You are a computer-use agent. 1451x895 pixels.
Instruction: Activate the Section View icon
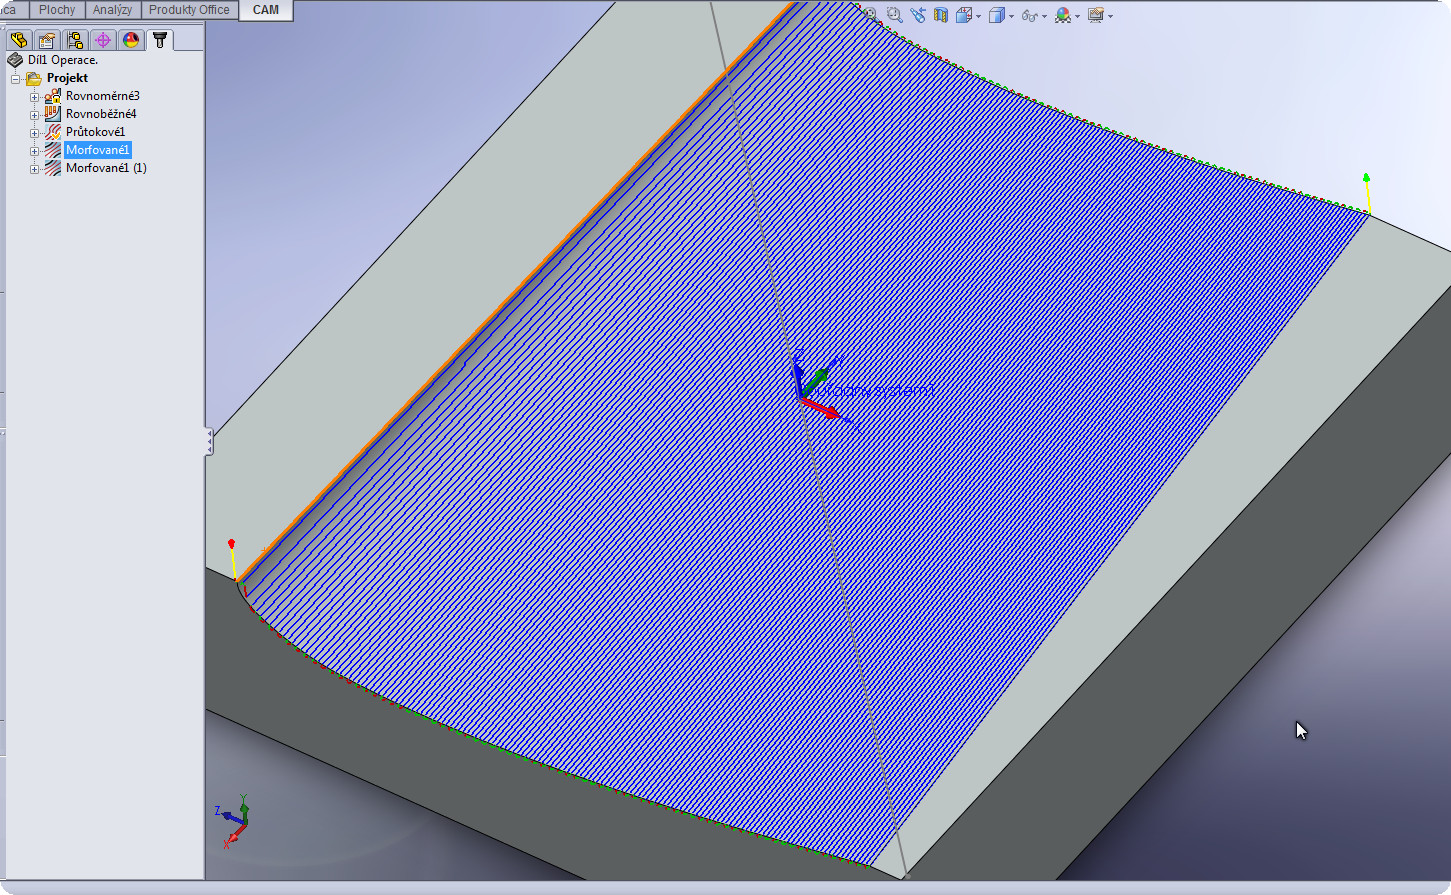[x=940, y=15]
